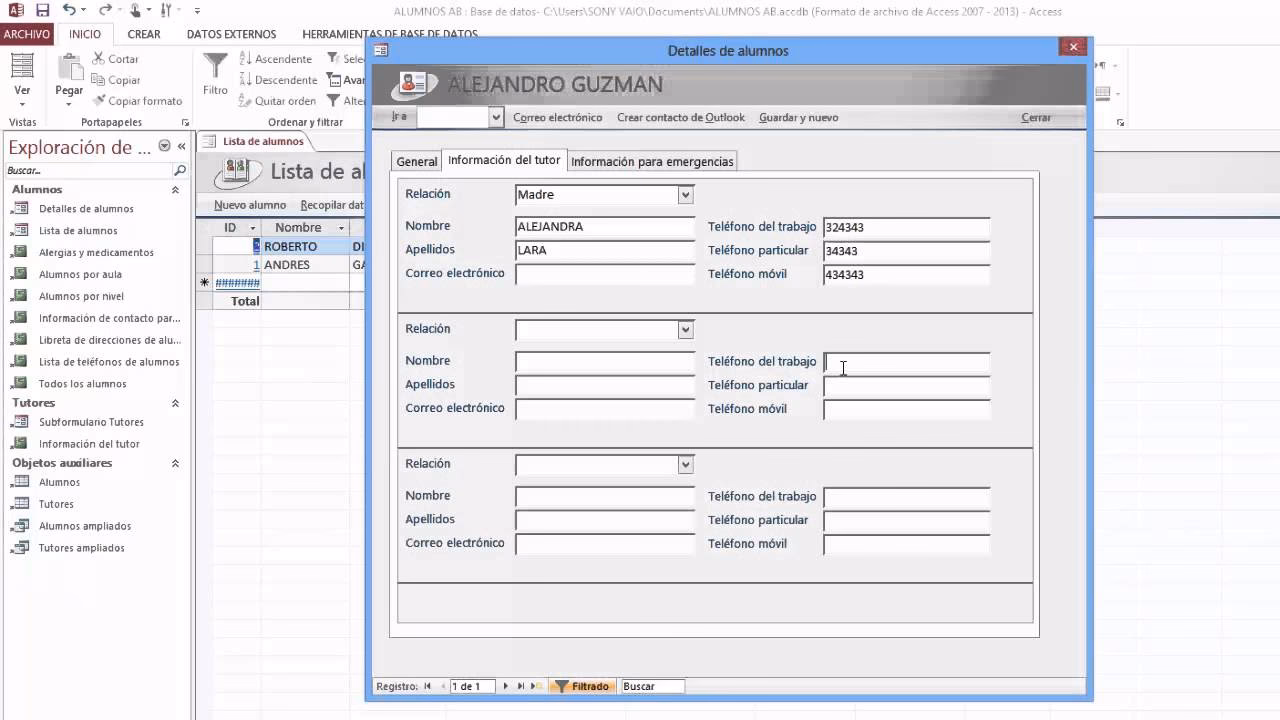Click Apellidos field containing LARA
1280x720 pixels.
tap(605, 250)
